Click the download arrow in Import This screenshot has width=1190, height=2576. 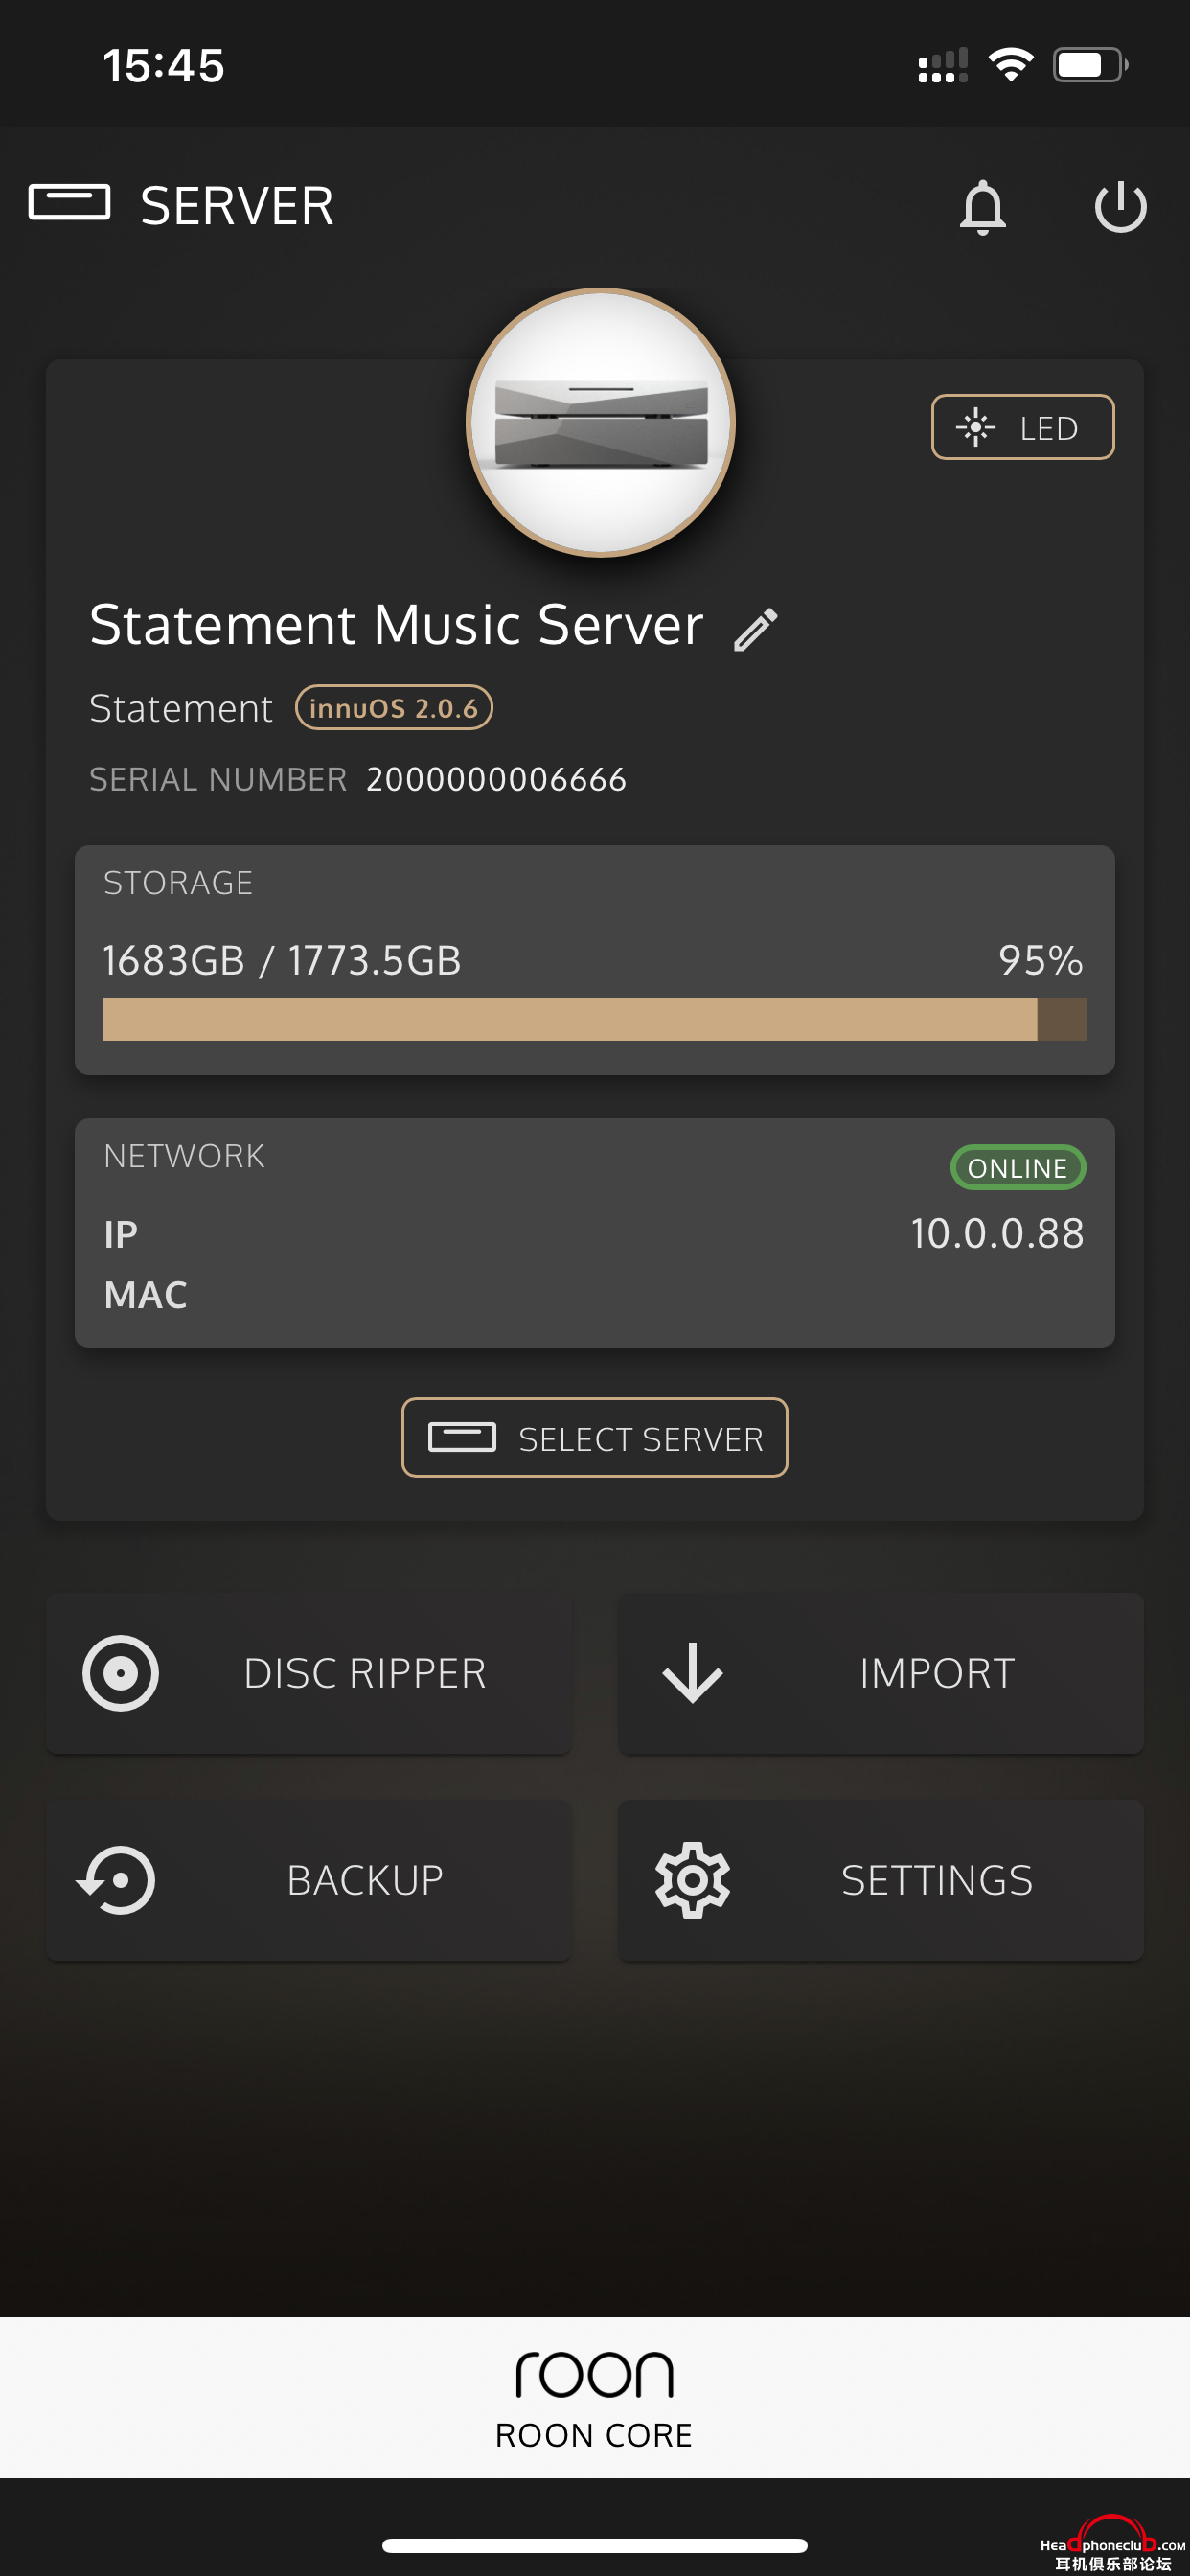tap(692, 1673)
